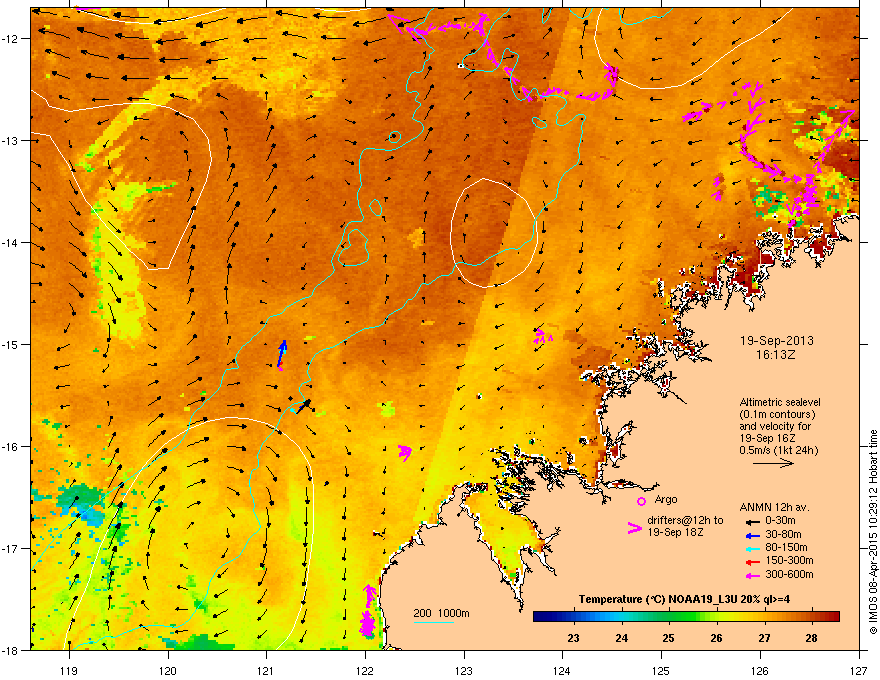Image resolution: width=880 pixels, height=680 pixels.
Task: Click the colorbar tick label 24
Action: click(x=621, y=638)
